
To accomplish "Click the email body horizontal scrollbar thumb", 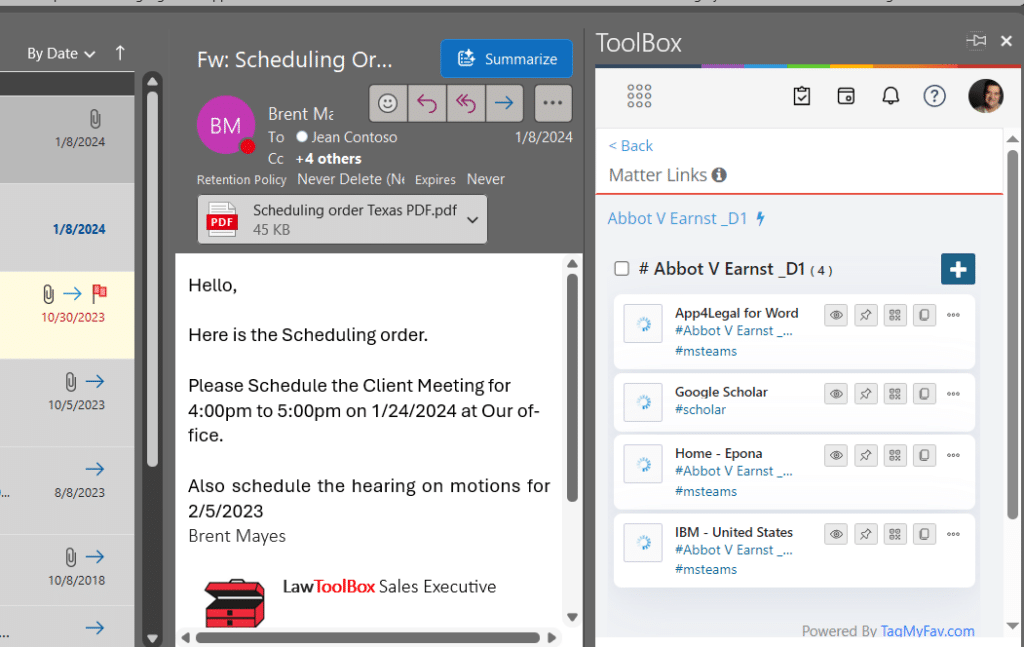I will click(368, 637).
